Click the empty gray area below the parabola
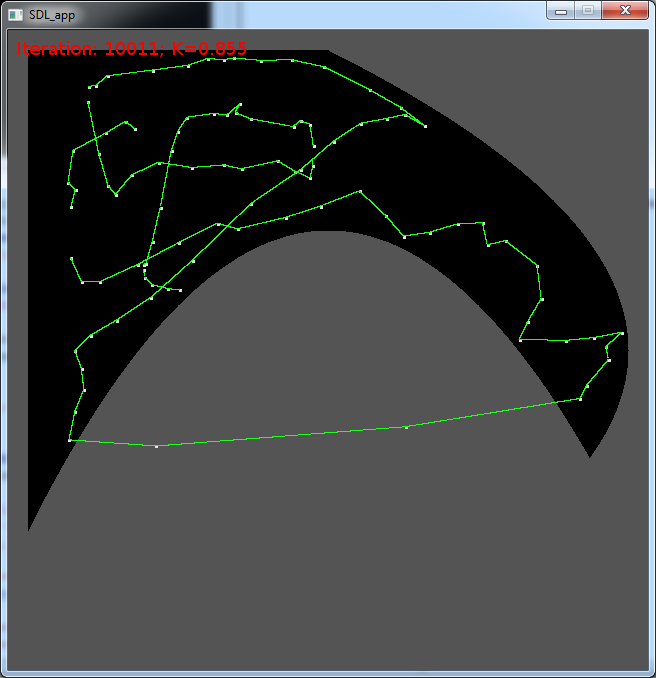Viewport: 656px width, 678px height. click(x=330, y=560)
